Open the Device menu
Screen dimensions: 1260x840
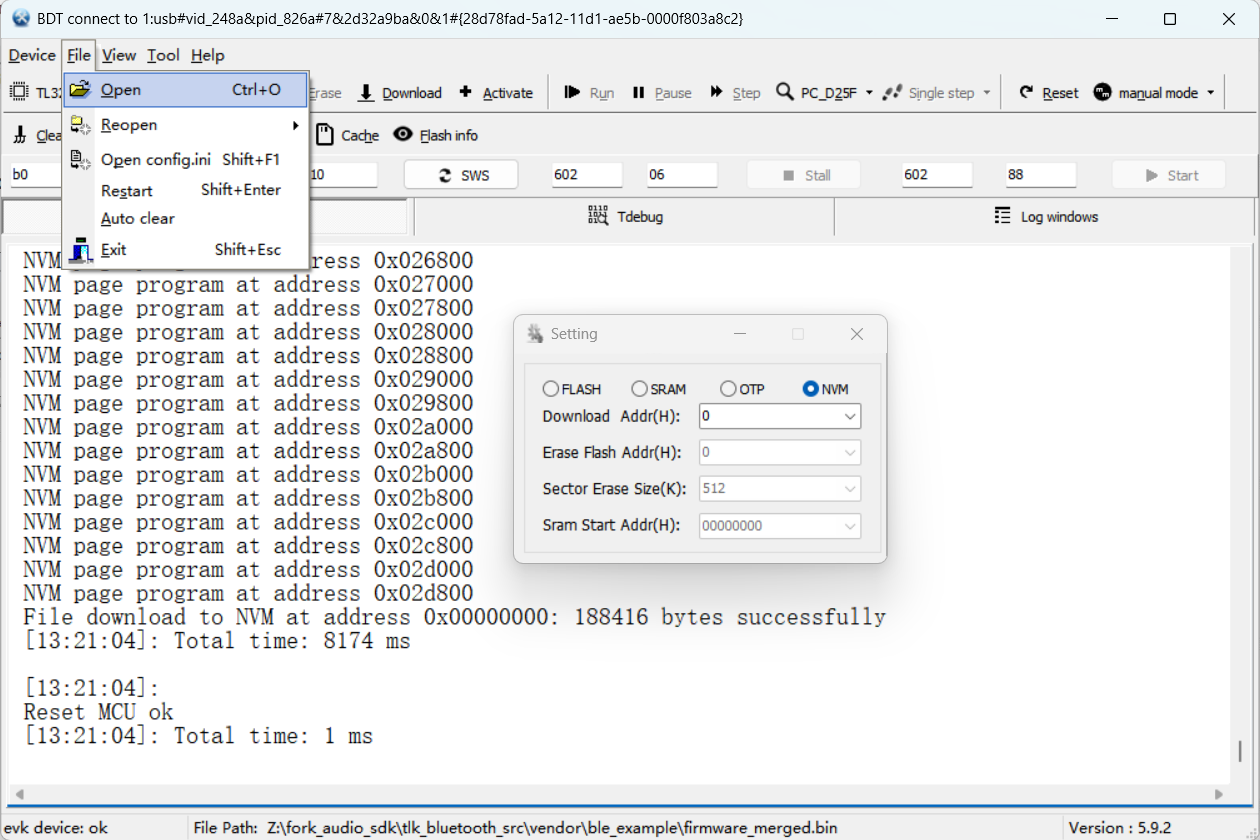coord(32,56)
